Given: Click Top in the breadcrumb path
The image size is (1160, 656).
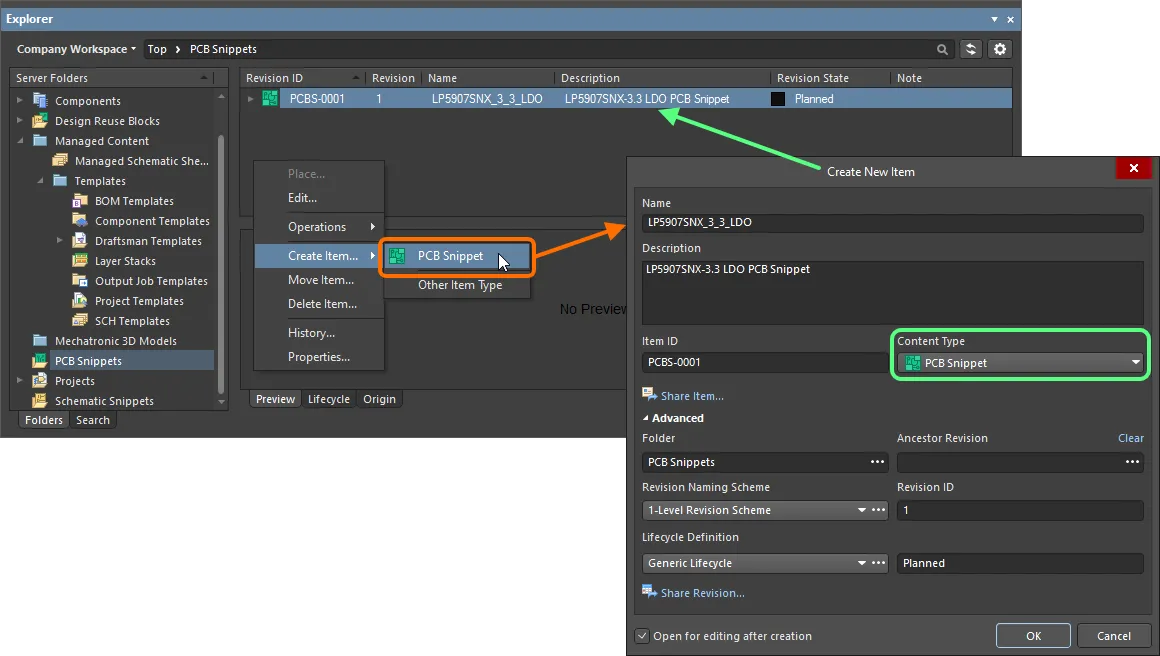Looking at the screenshot, I should tap(157, 50).
